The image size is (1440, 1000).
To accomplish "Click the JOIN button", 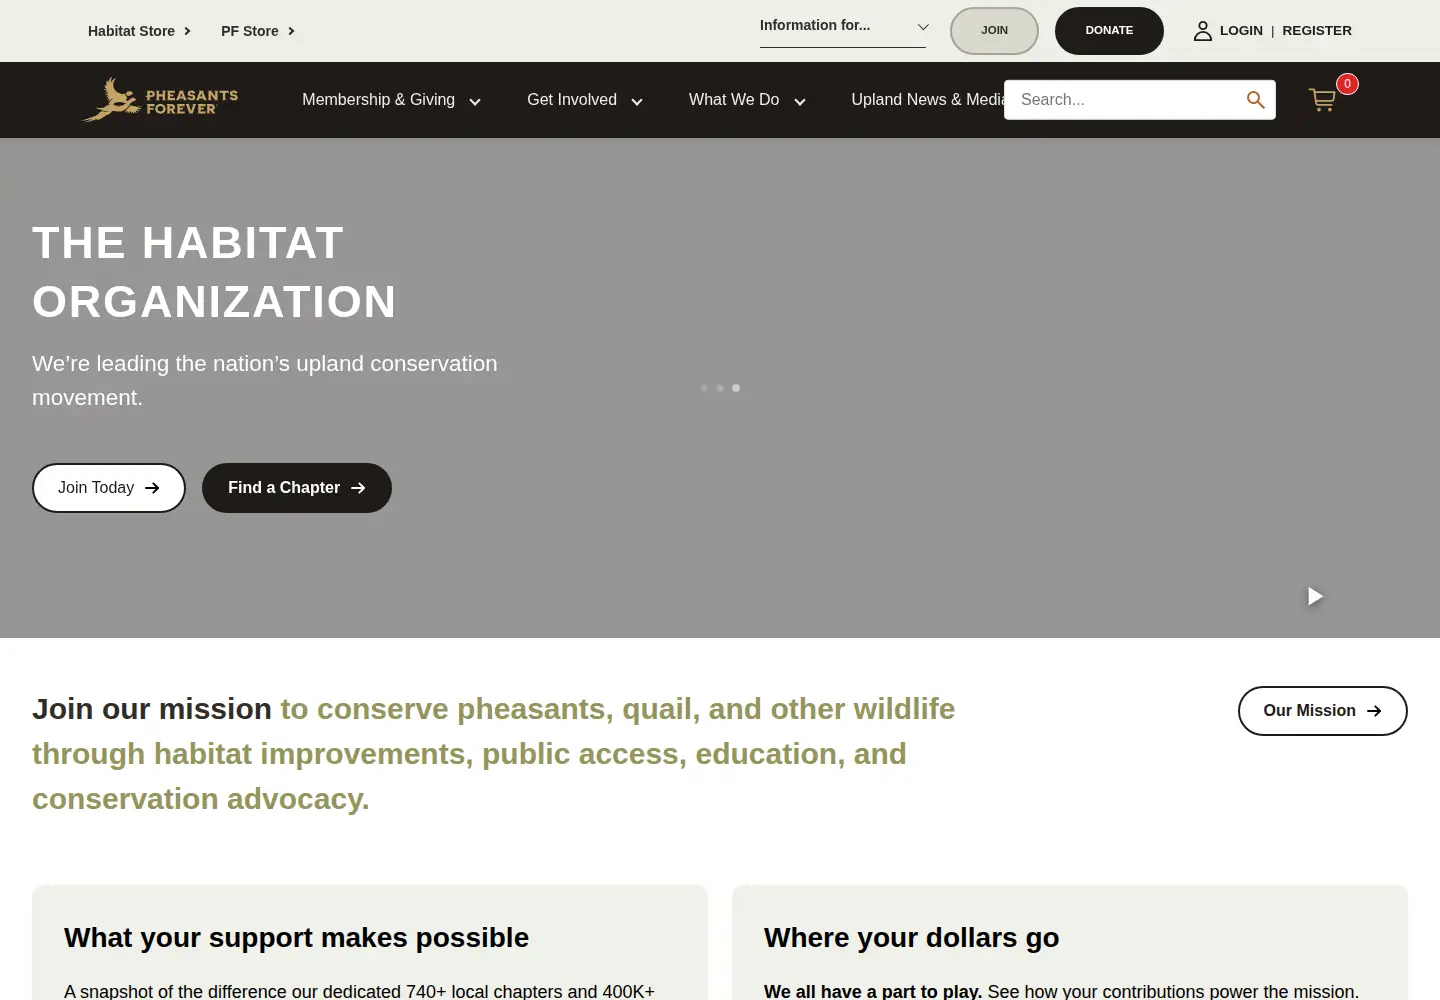I will (x=994, y=30).
